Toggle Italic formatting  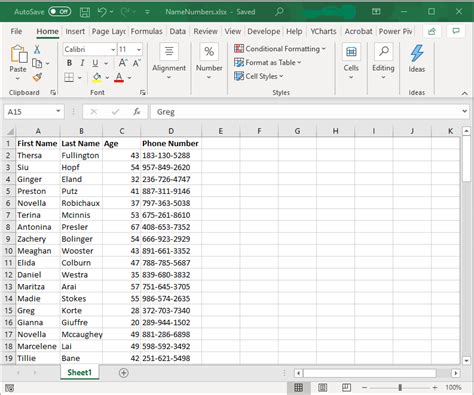[x=82, y=63]
